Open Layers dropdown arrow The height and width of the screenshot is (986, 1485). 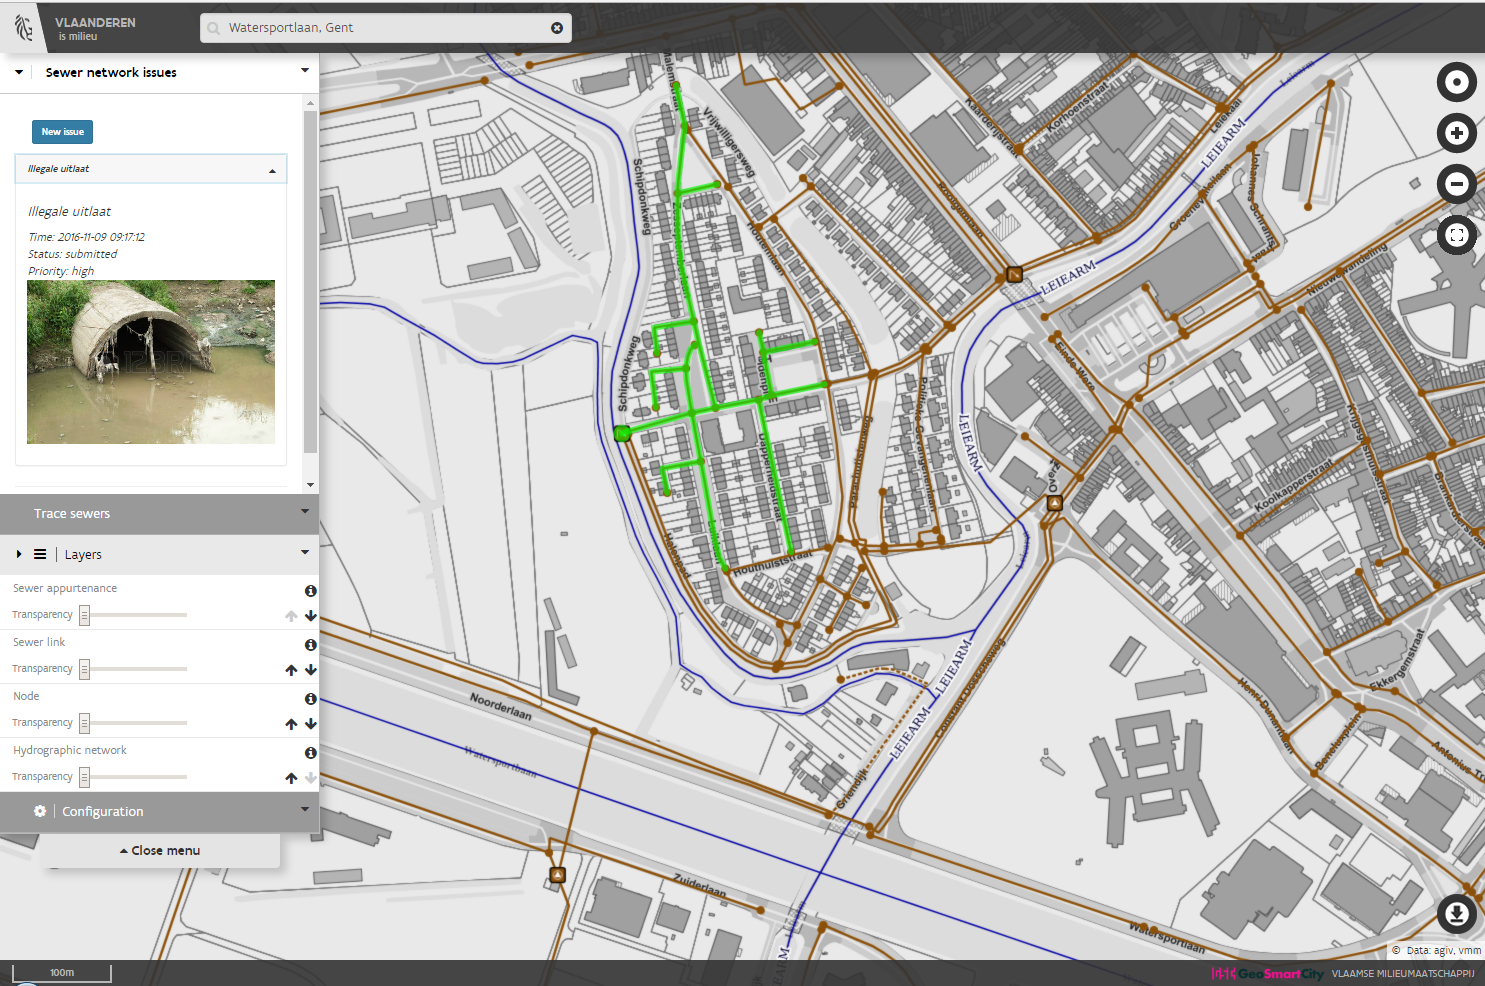point(305,552)
